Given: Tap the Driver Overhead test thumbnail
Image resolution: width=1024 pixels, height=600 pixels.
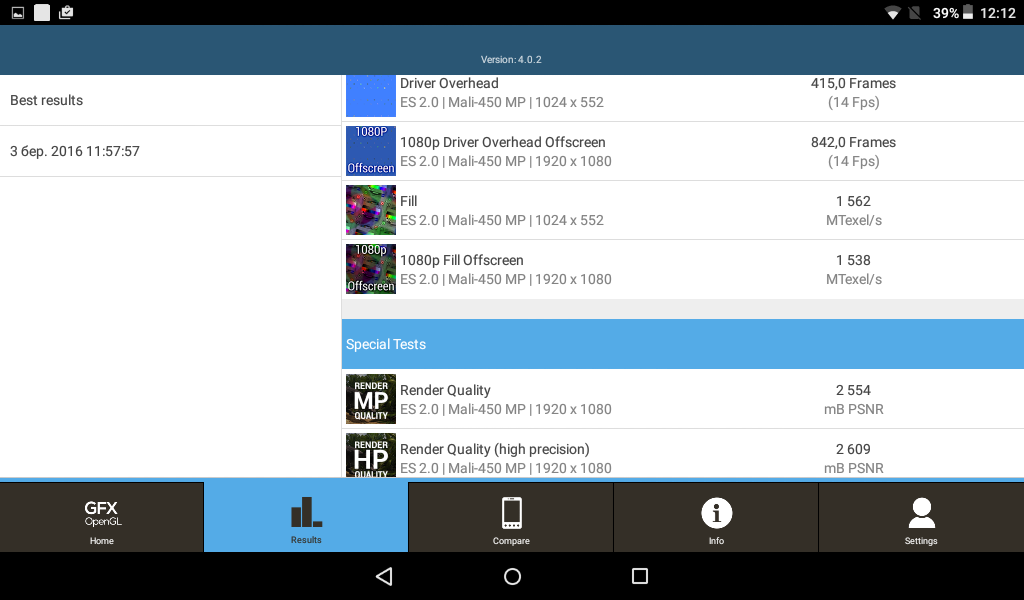Looking at the screenshot, I should (371, 95).
